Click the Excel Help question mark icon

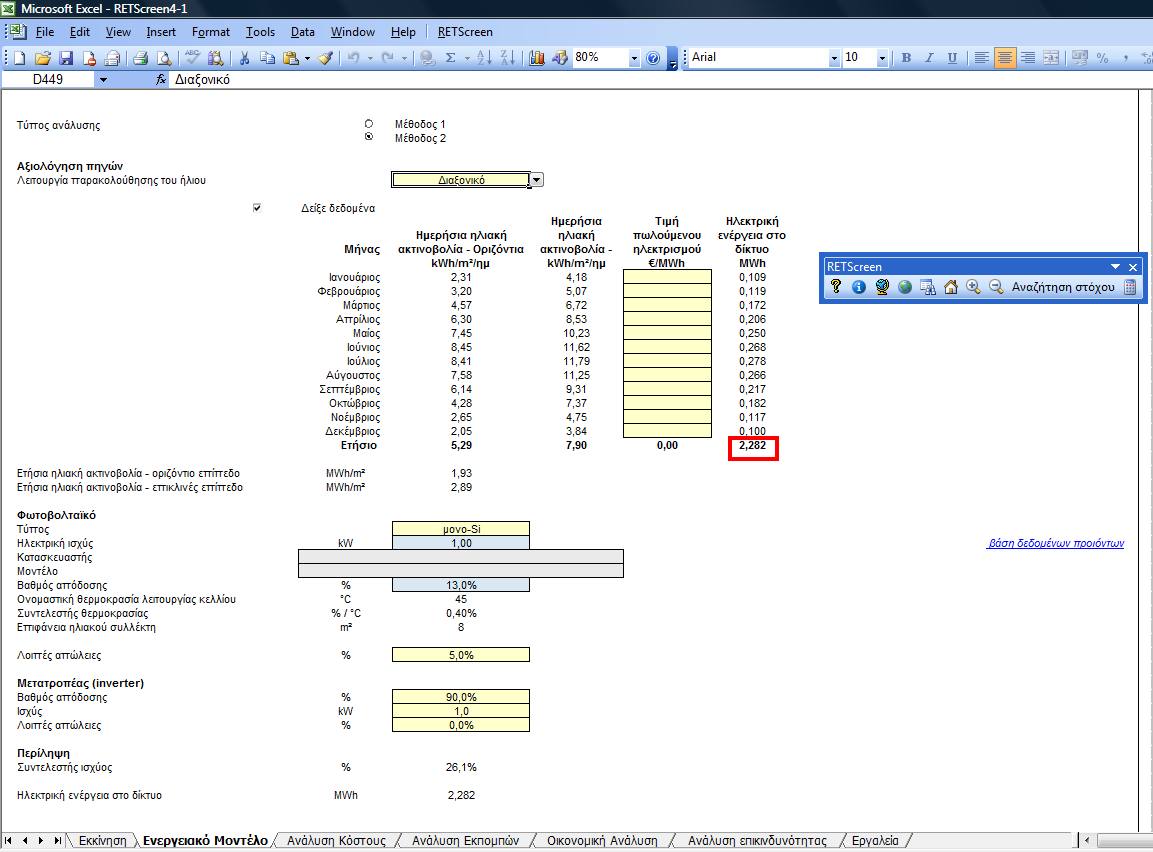click(653, 58)
